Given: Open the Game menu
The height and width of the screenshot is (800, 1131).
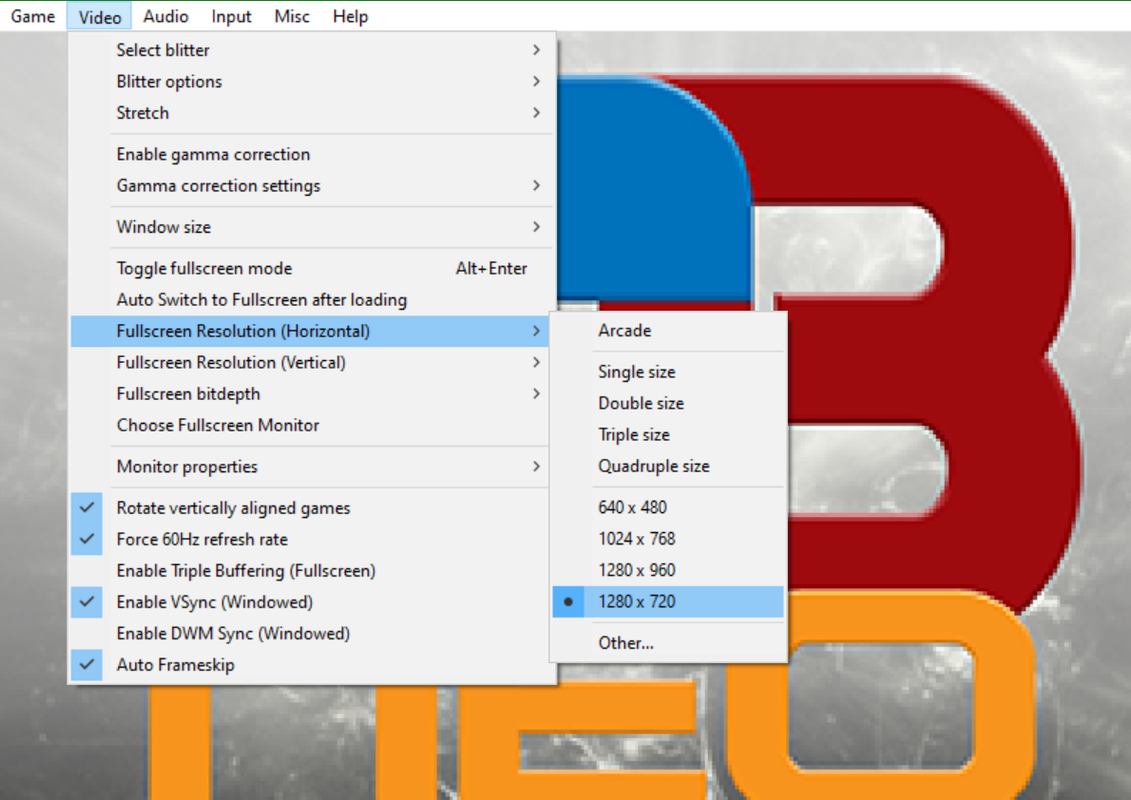Looking at the screenshot, I should [32, 16].
